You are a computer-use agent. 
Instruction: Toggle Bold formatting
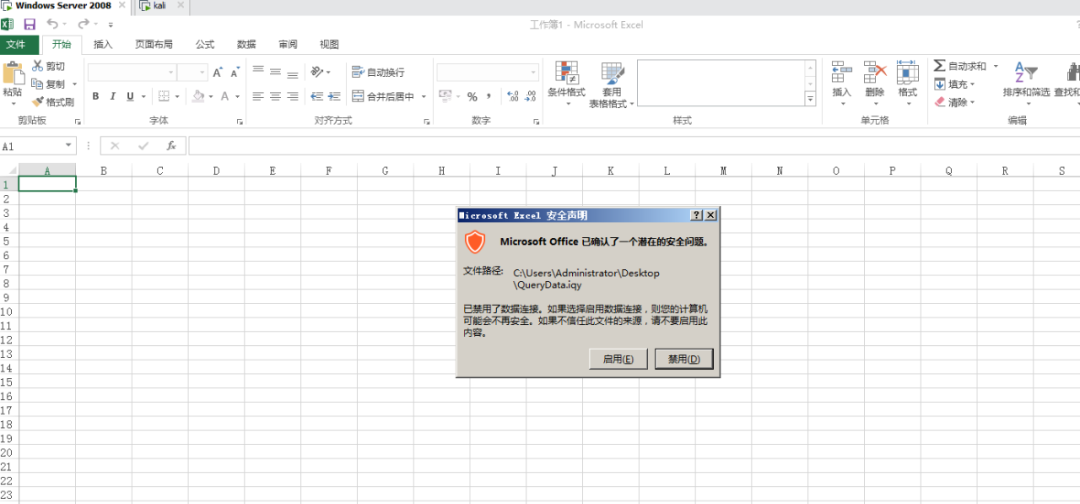[x=96, y=96]
